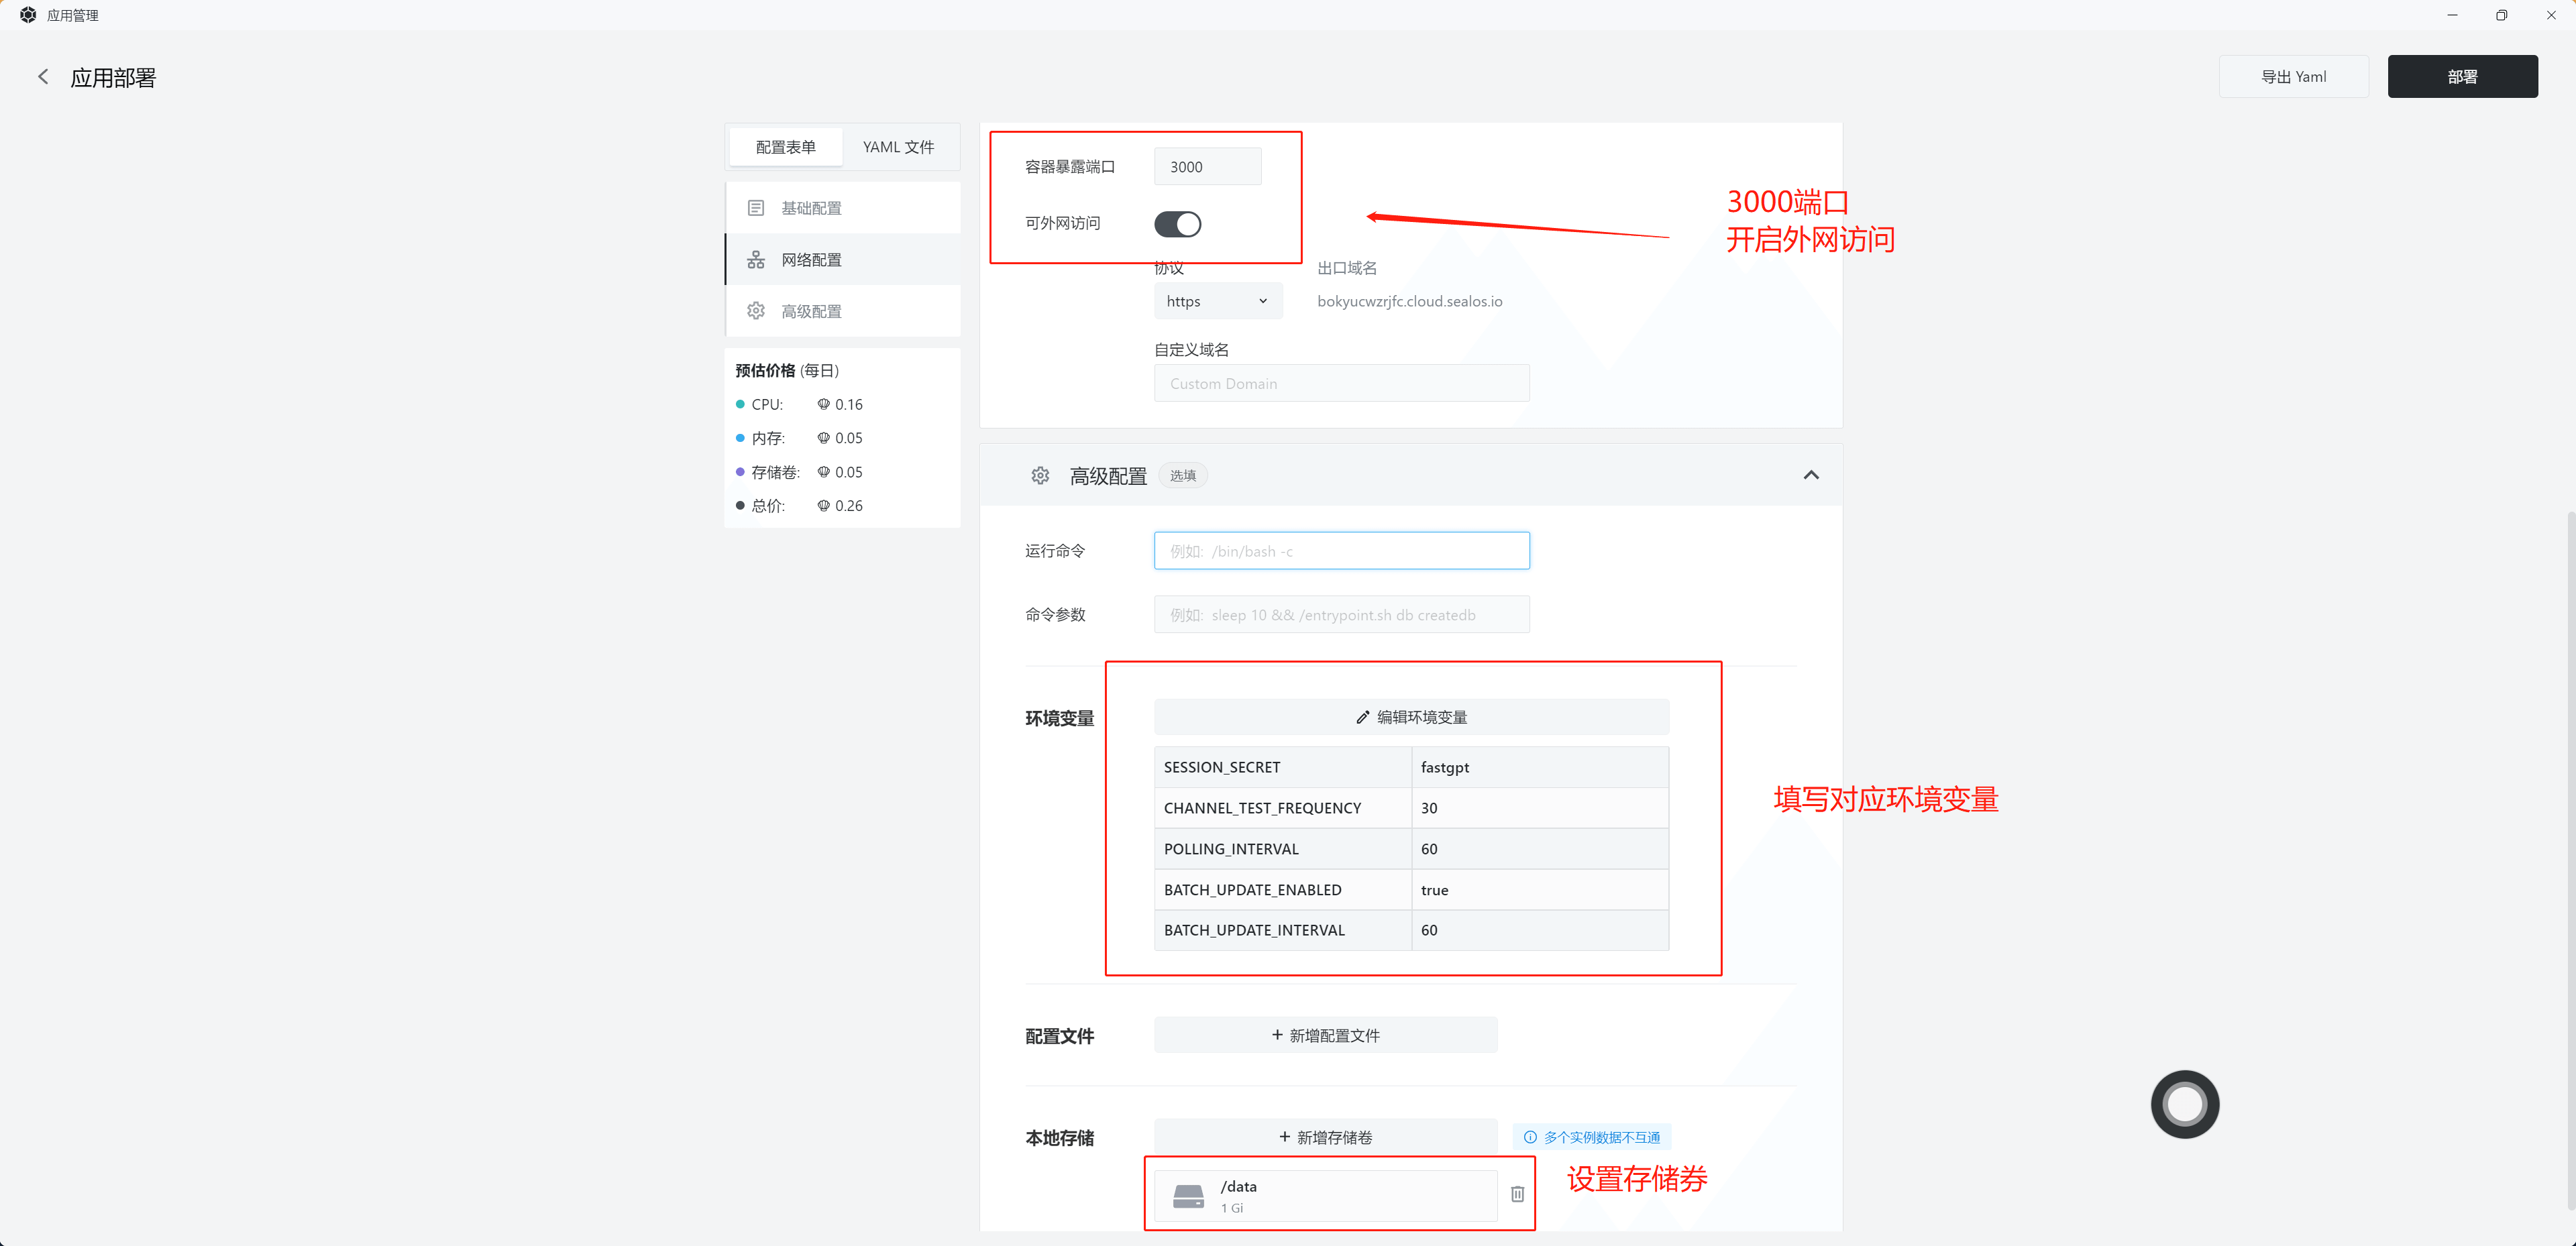Image resolution: width=2576 pixels, height=1246 pixels.
Task: Click the pencil icon on 编辑环境变量
Action: point(1362,716)
